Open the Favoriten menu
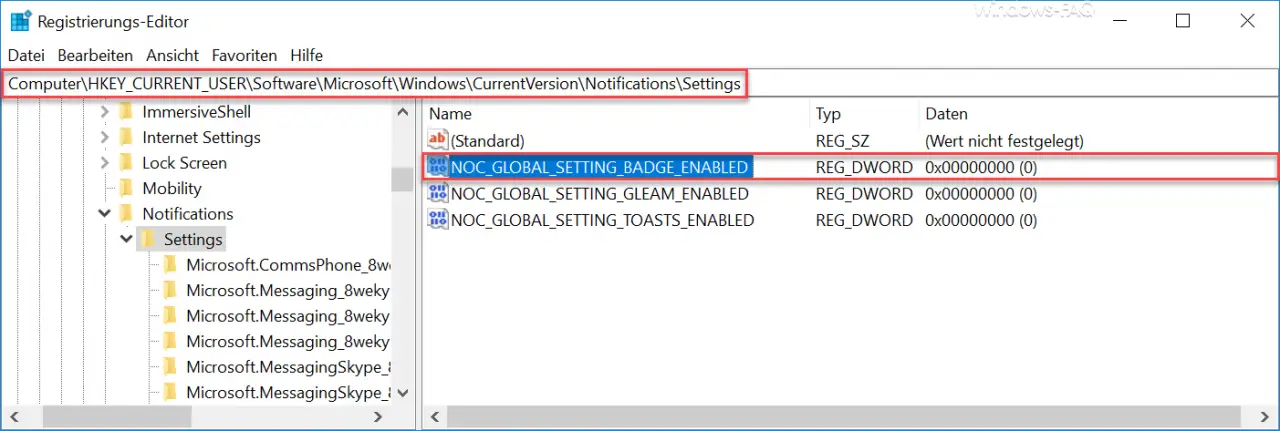This screenshot has width=1280, height=431. (245, 55)
